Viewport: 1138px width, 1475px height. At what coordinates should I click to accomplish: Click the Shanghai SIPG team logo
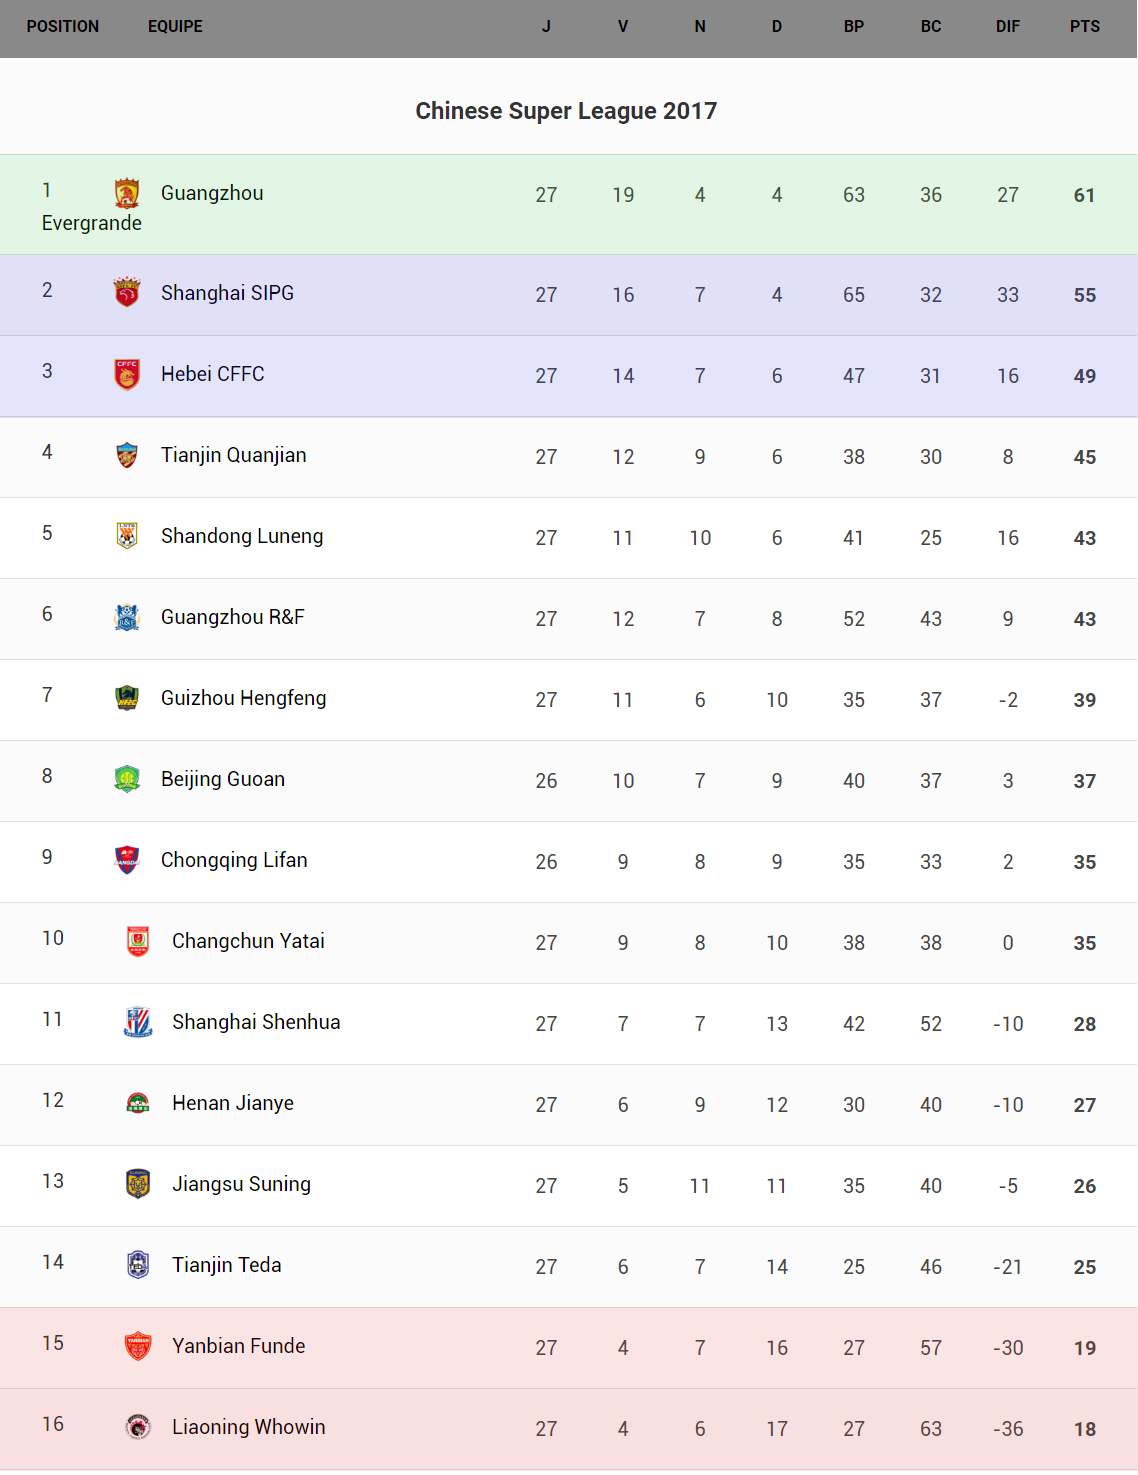point(127,293)
